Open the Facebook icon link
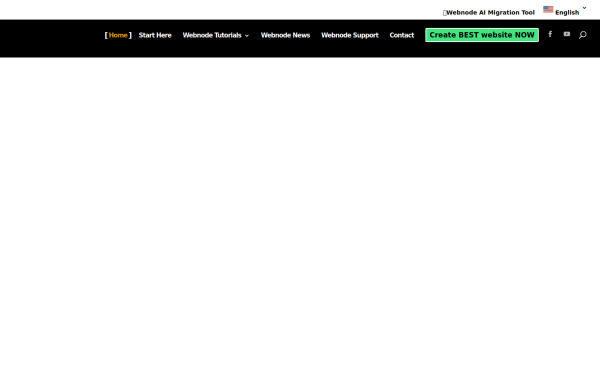The height and width of the screenshot is (375, 600). click(x=550, y=34)
